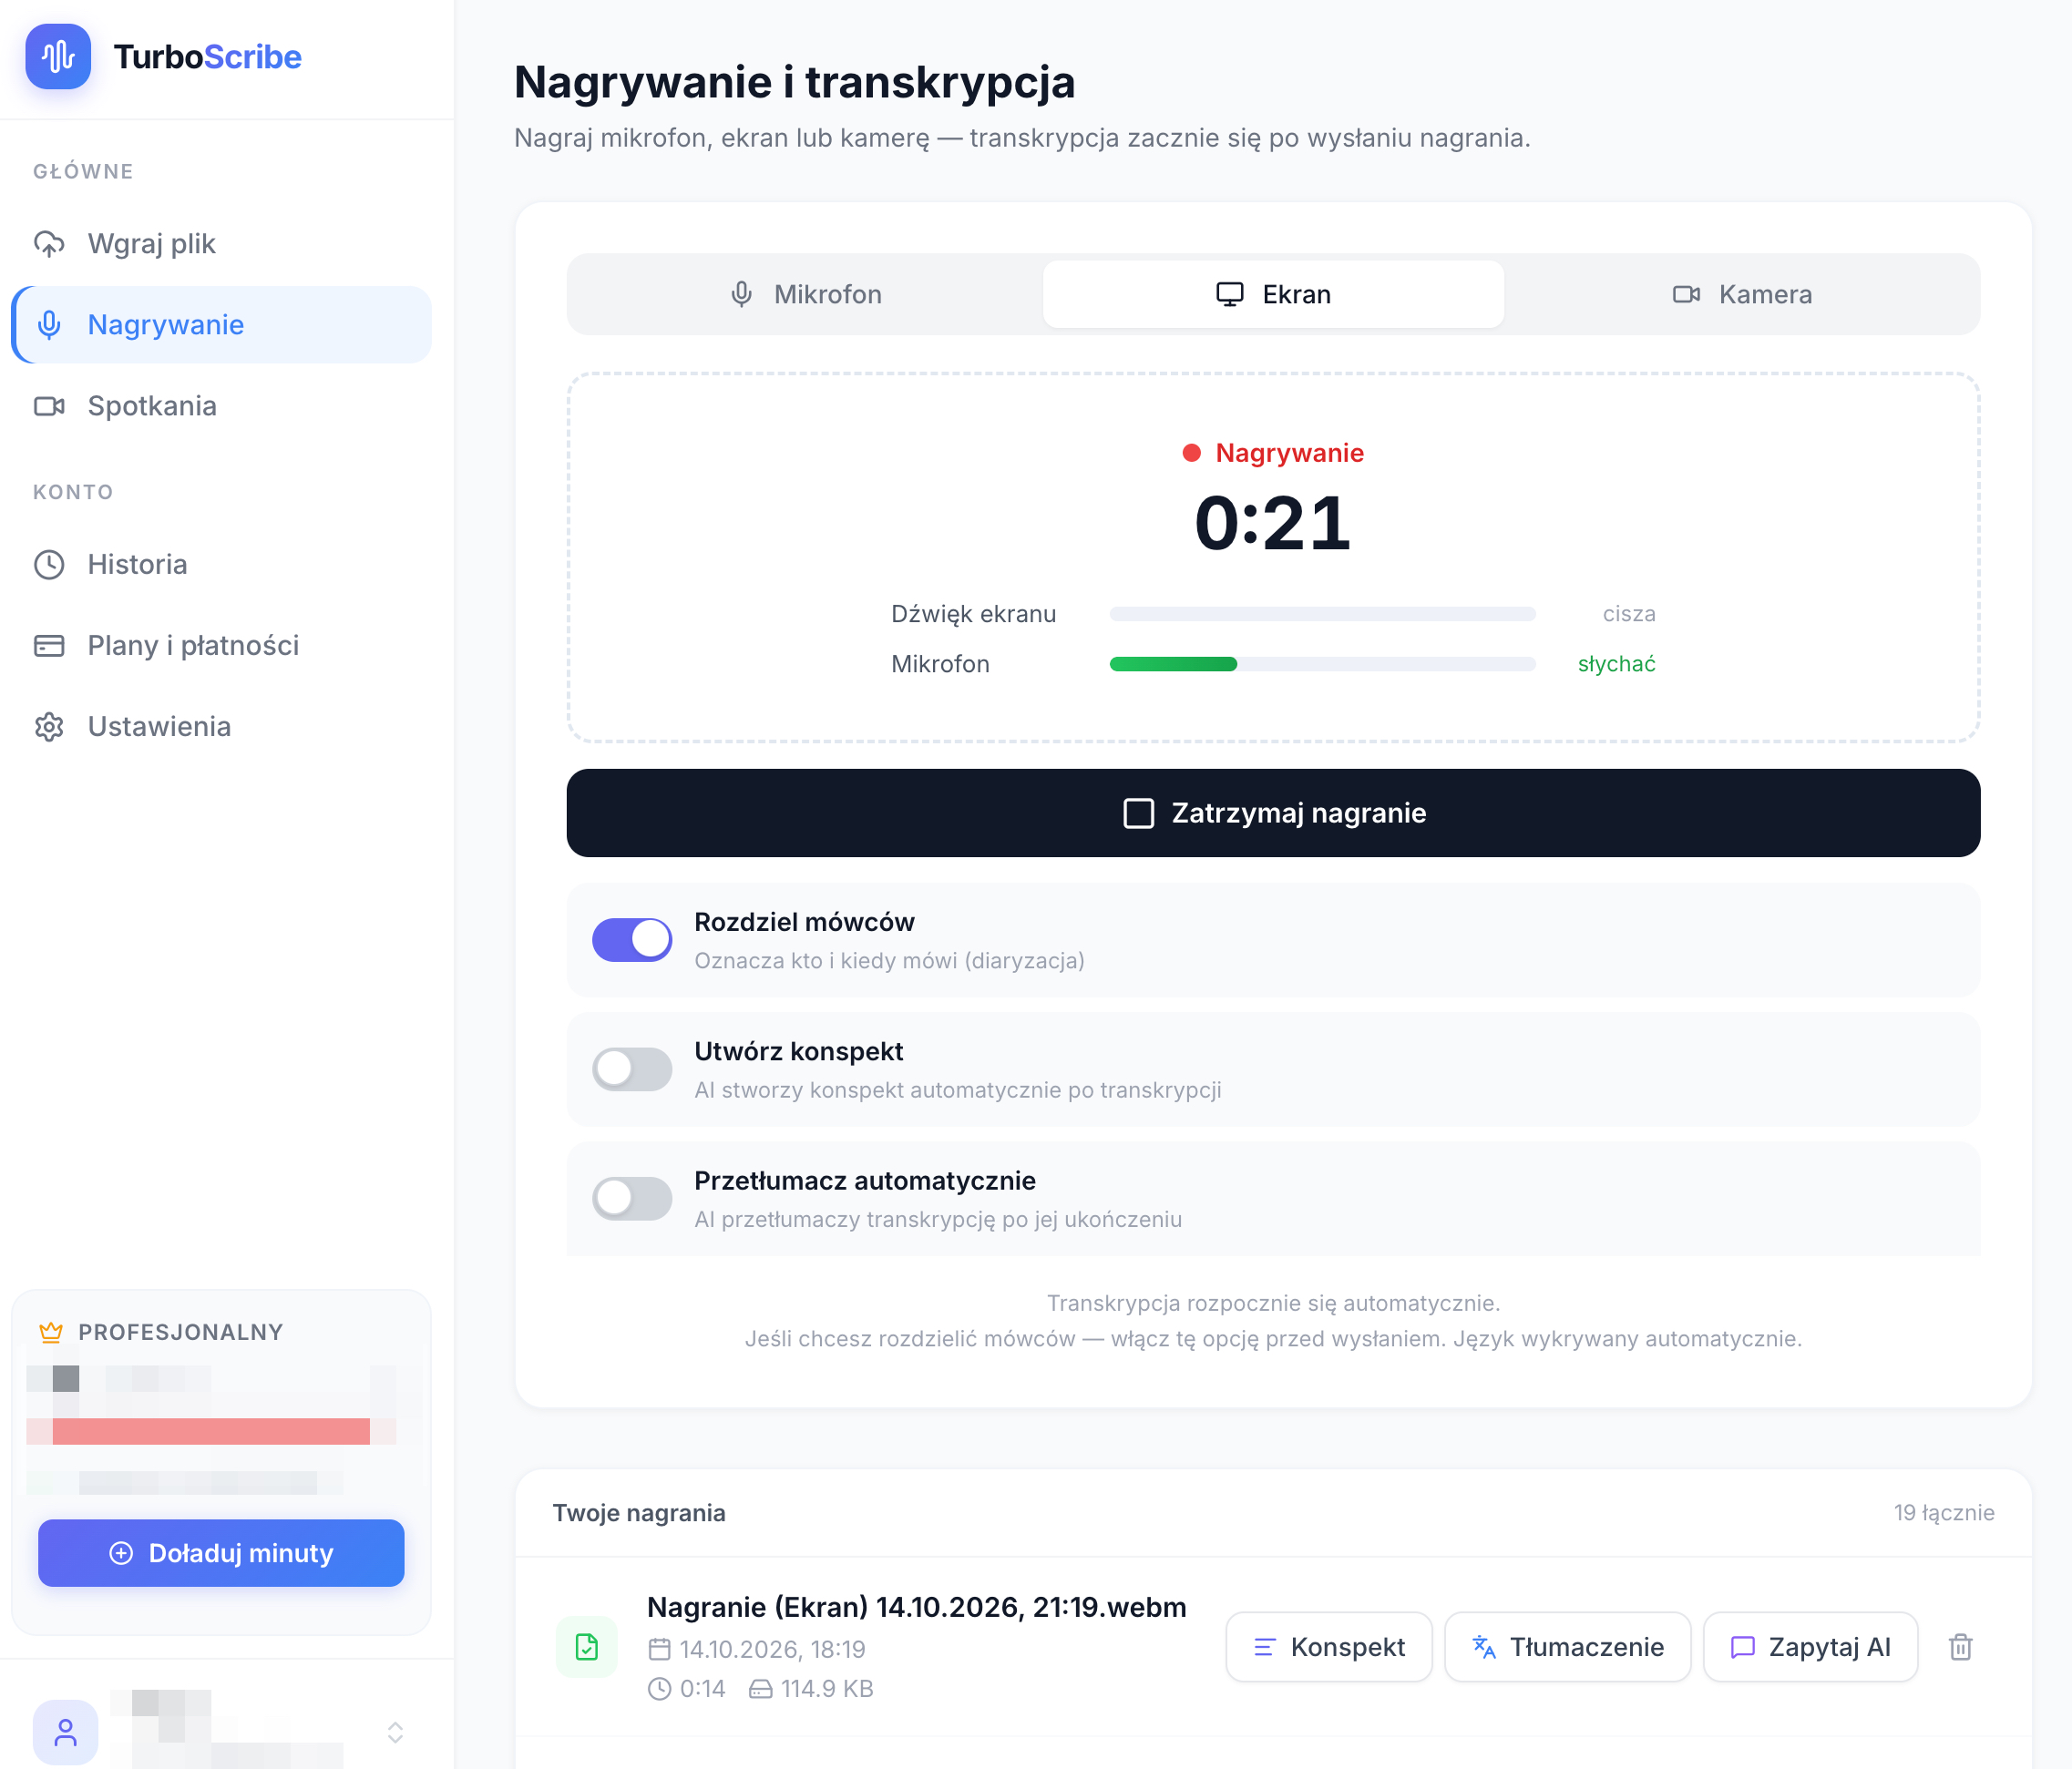
Task: Click Zapytaj AI for the Ekran recording
Action: 1810,1647
